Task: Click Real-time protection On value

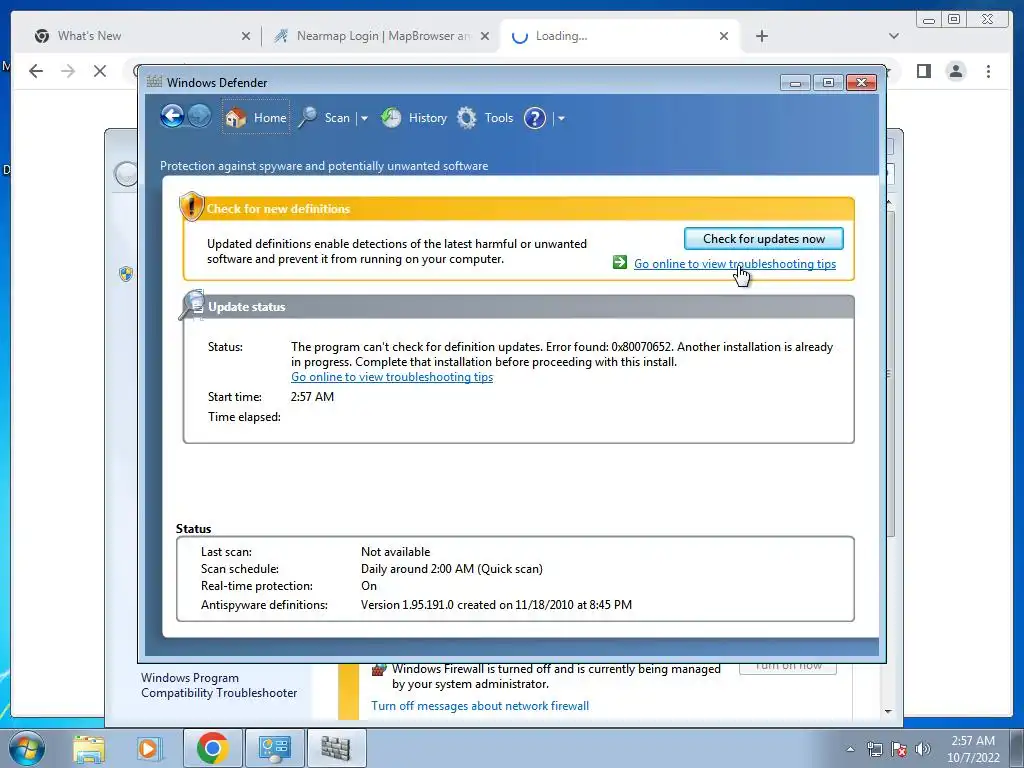Action: 369,586
